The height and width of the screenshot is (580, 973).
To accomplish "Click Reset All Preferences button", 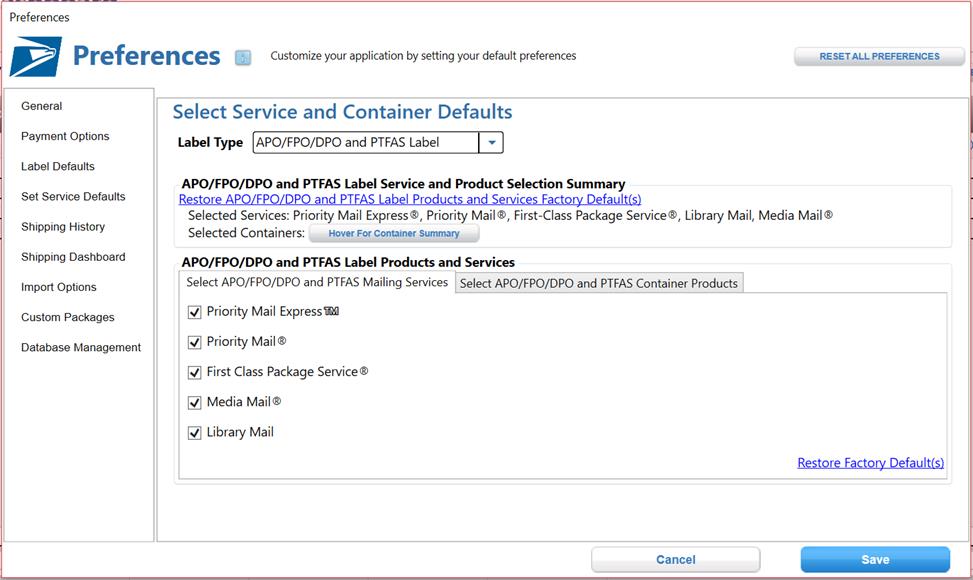I will pyautogui.click(x=879, y=56).
